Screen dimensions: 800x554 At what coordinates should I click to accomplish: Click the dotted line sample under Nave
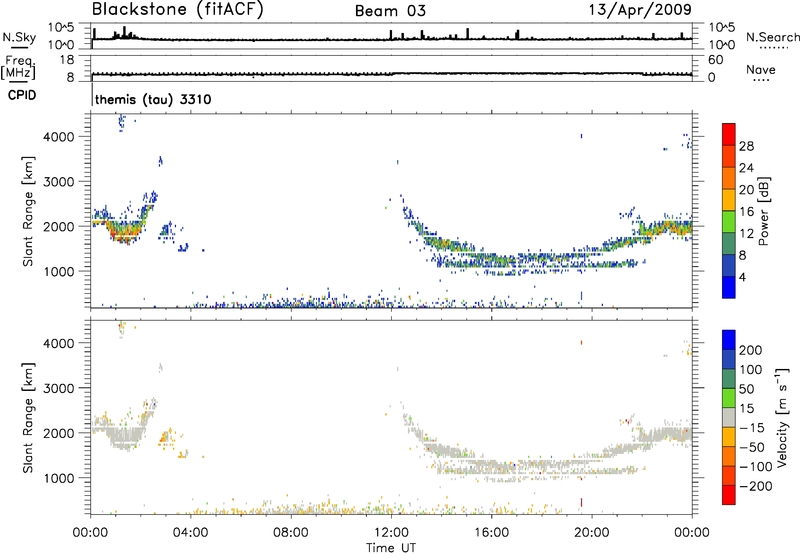pos(761,81)
